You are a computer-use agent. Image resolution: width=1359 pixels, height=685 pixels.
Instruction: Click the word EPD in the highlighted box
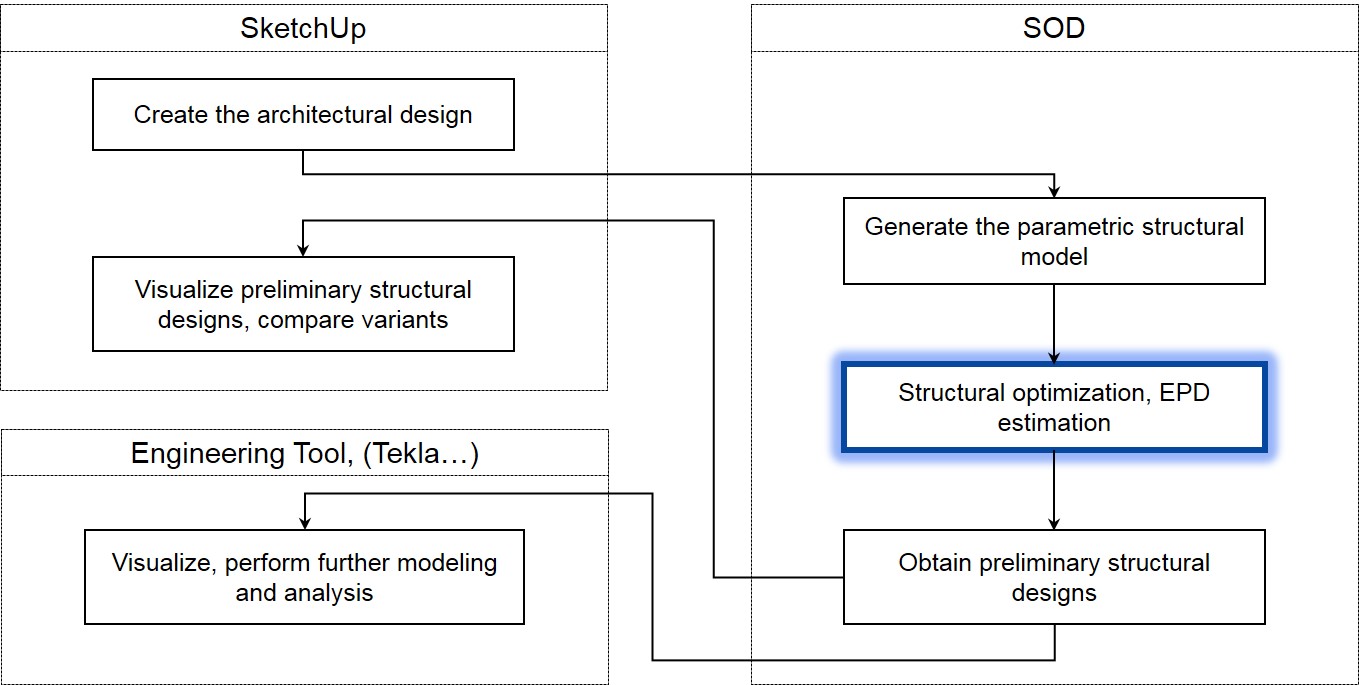1185,392
